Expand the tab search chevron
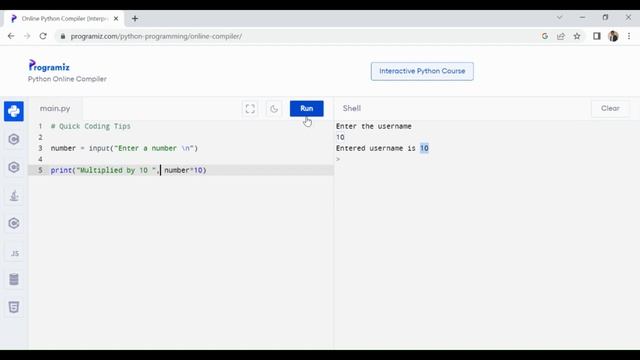 coord(560,18)
